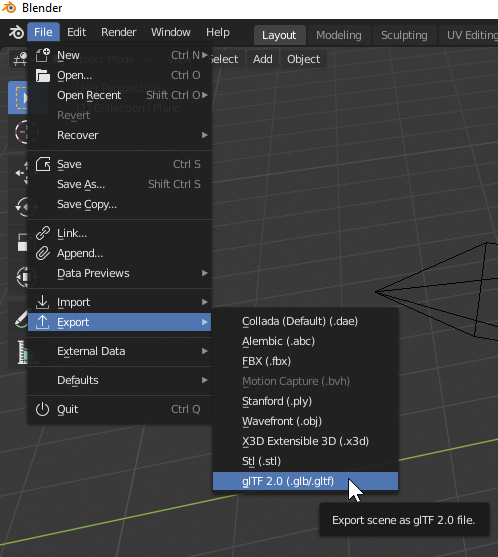Image resolution: width=498 pixels, height=557 pixels.
Task: Click the power Quit icon
Action: [x=43, y=409]
